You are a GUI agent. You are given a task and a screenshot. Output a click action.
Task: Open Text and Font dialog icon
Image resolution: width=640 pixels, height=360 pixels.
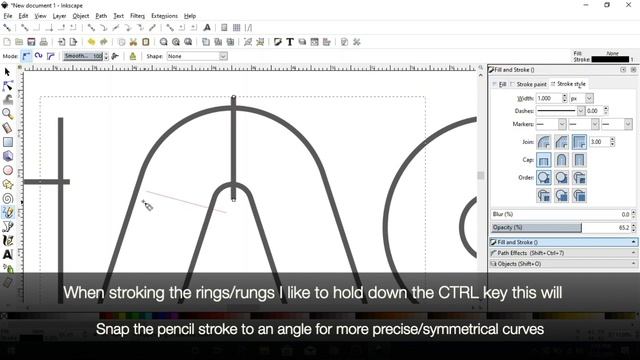[290, 42]
